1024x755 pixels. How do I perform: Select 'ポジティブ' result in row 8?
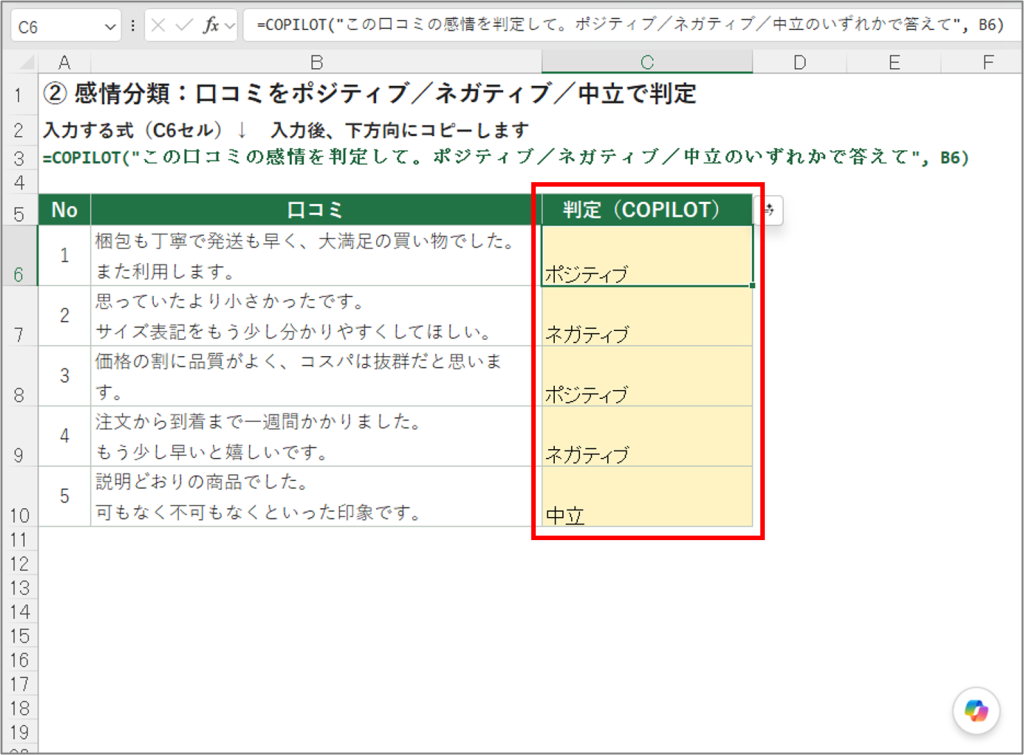647,376
